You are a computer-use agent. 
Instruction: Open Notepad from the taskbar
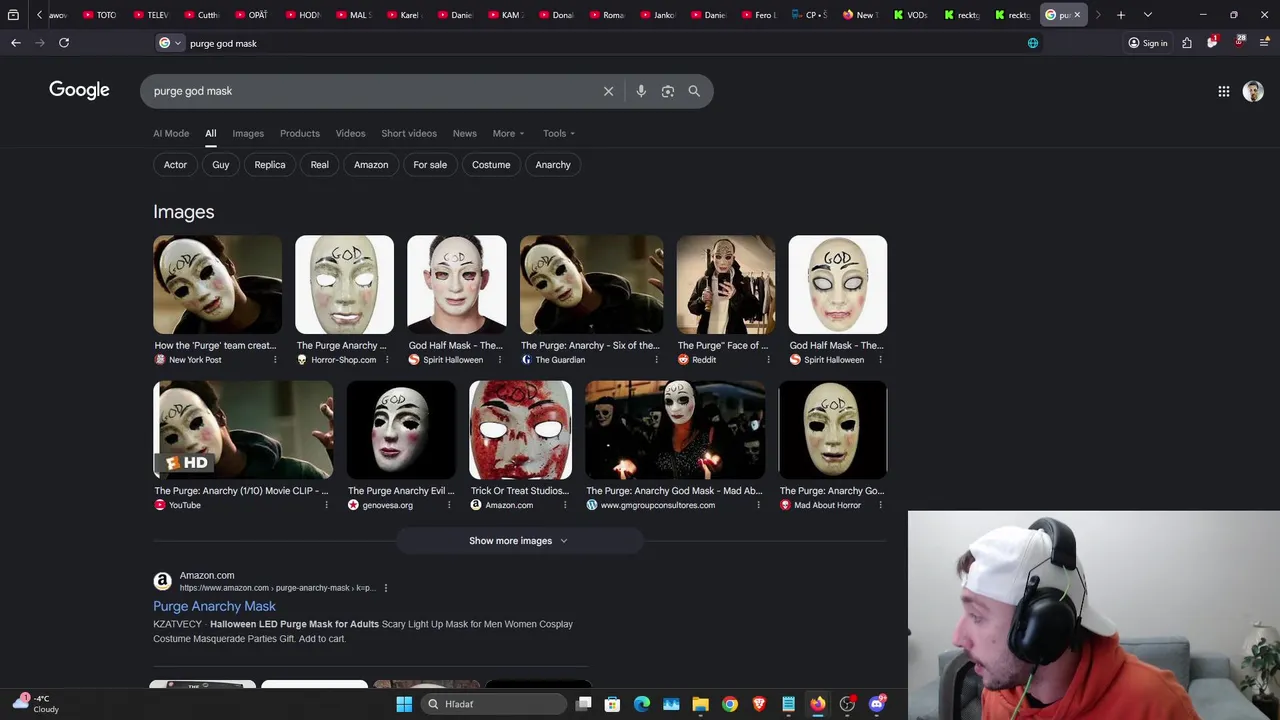pyautogui.click(x=789, y=704)
